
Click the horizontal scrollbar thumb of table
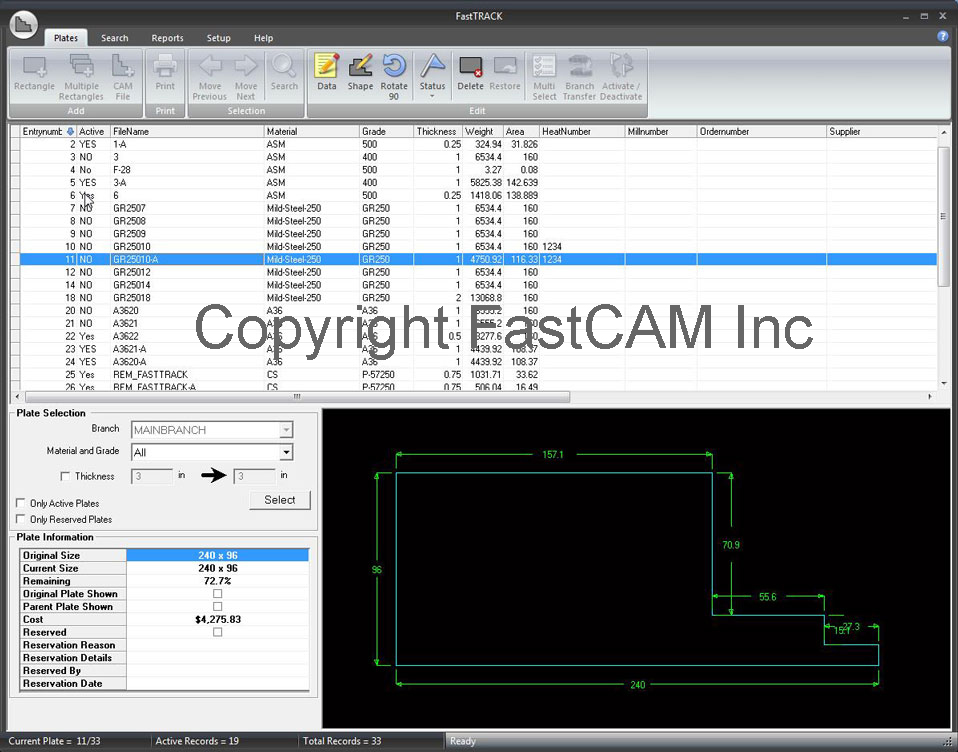pos(298,396)
